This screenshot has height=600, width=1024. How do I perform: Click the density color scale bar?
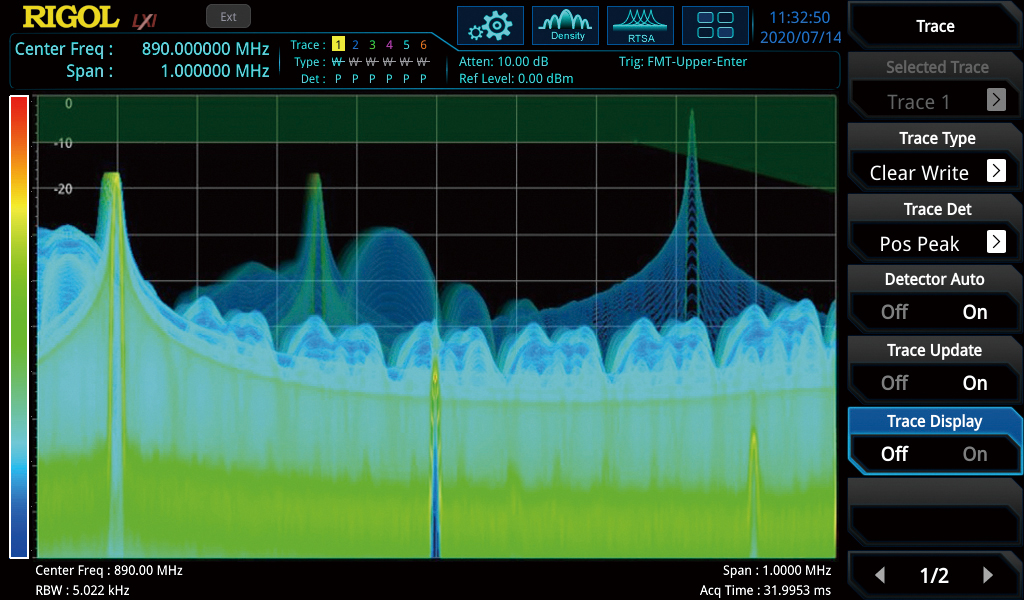[19, 327]
